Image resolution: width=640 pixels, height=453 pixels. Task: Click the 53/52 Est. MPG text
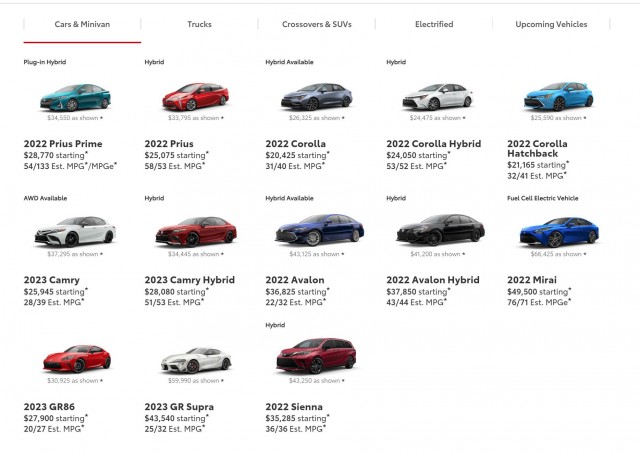coord(416,166)
